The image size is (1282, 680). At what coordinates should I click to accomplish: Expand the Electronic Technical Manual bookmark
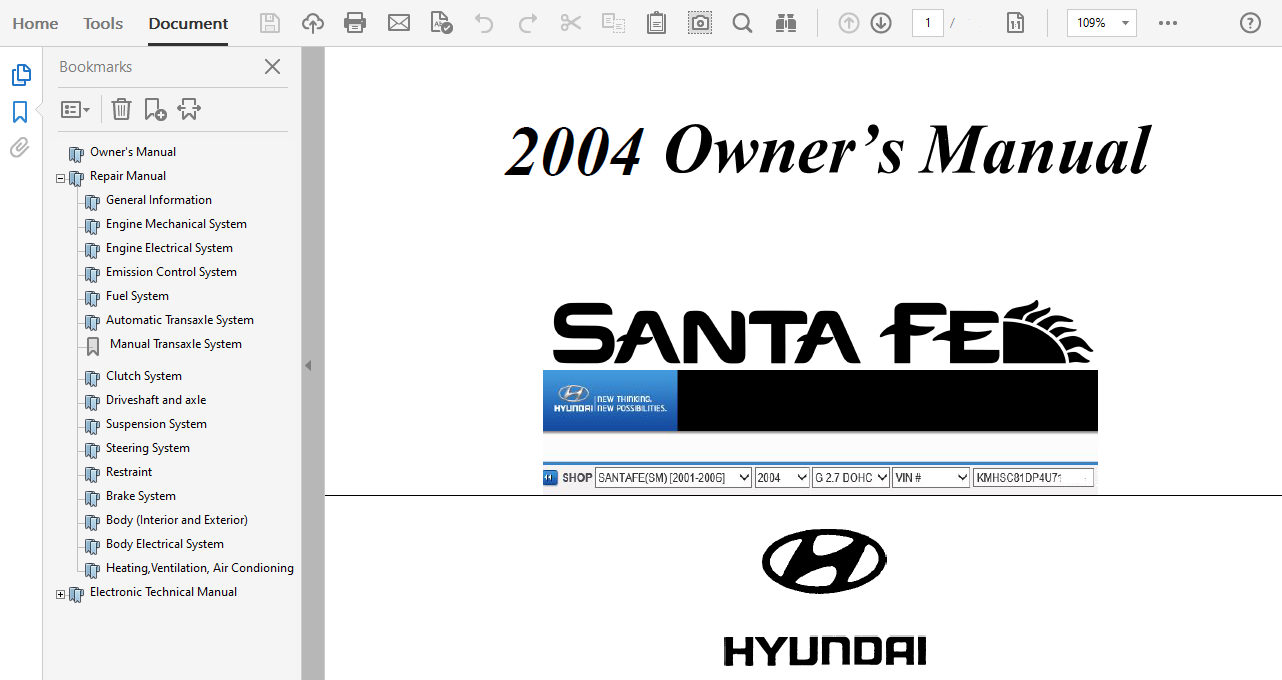click(61, 594)
